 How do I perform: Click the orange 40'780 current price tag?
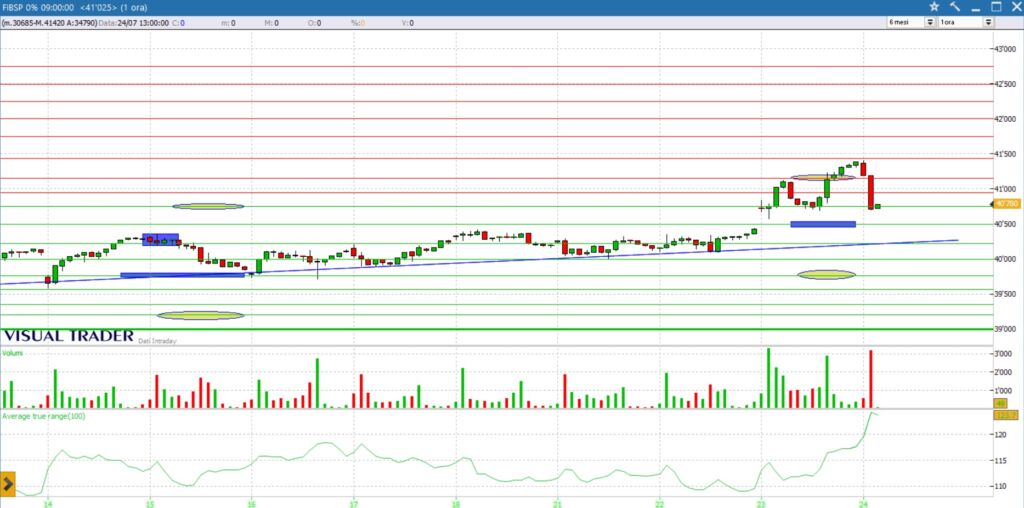[x=1007, y=204]
